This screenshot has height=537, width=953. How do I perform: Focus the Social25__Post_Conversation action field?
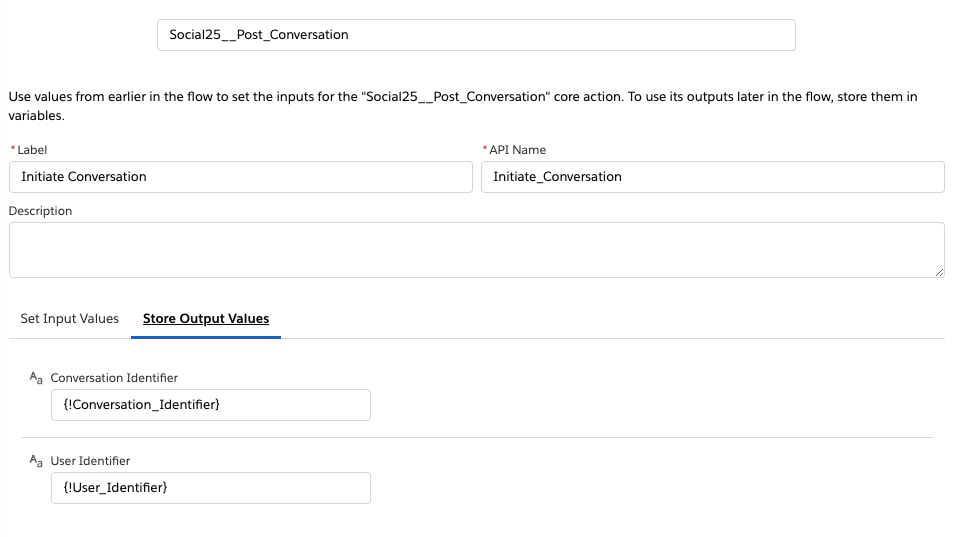tap(476, 35)
